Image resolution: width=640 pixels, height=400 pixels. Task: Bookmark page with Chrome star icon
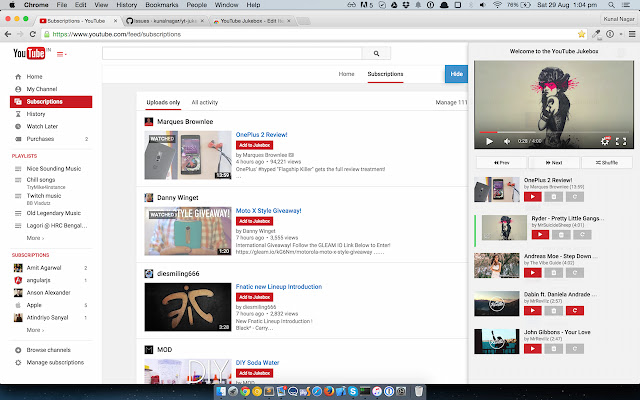[x=581, y=34]
